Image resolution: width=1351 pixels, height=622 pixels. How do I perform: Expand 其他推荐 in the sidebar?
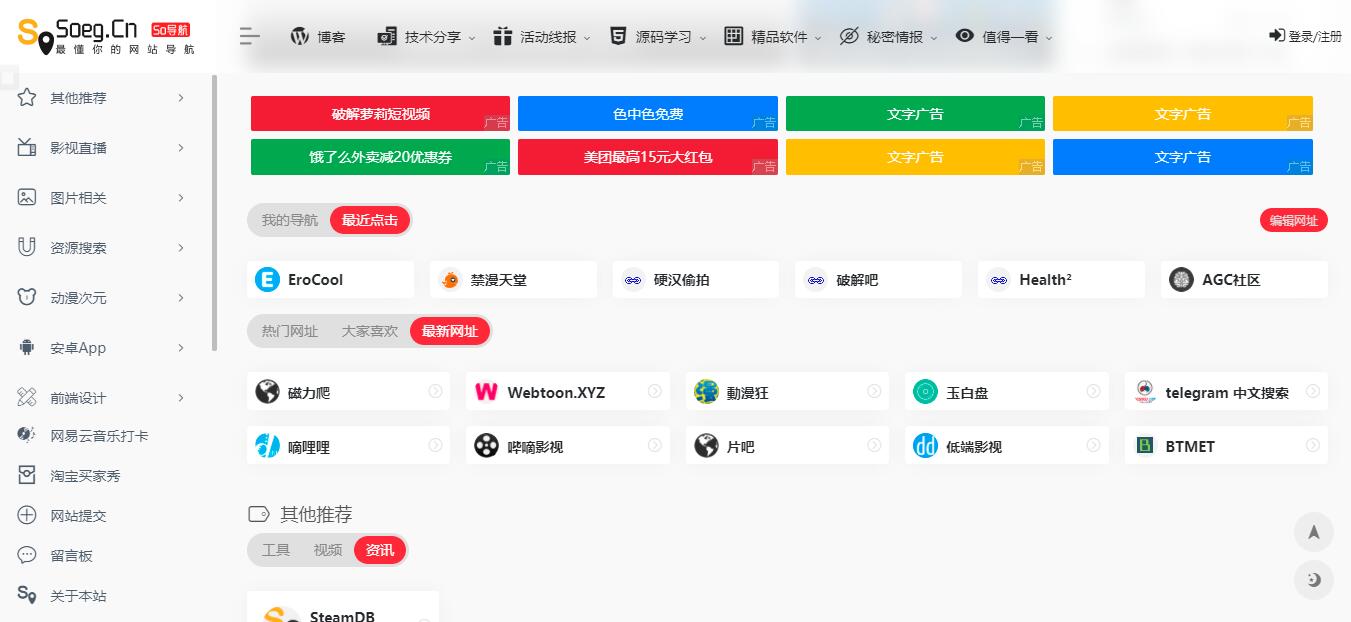pyautogui.click(x=102, y=98)
